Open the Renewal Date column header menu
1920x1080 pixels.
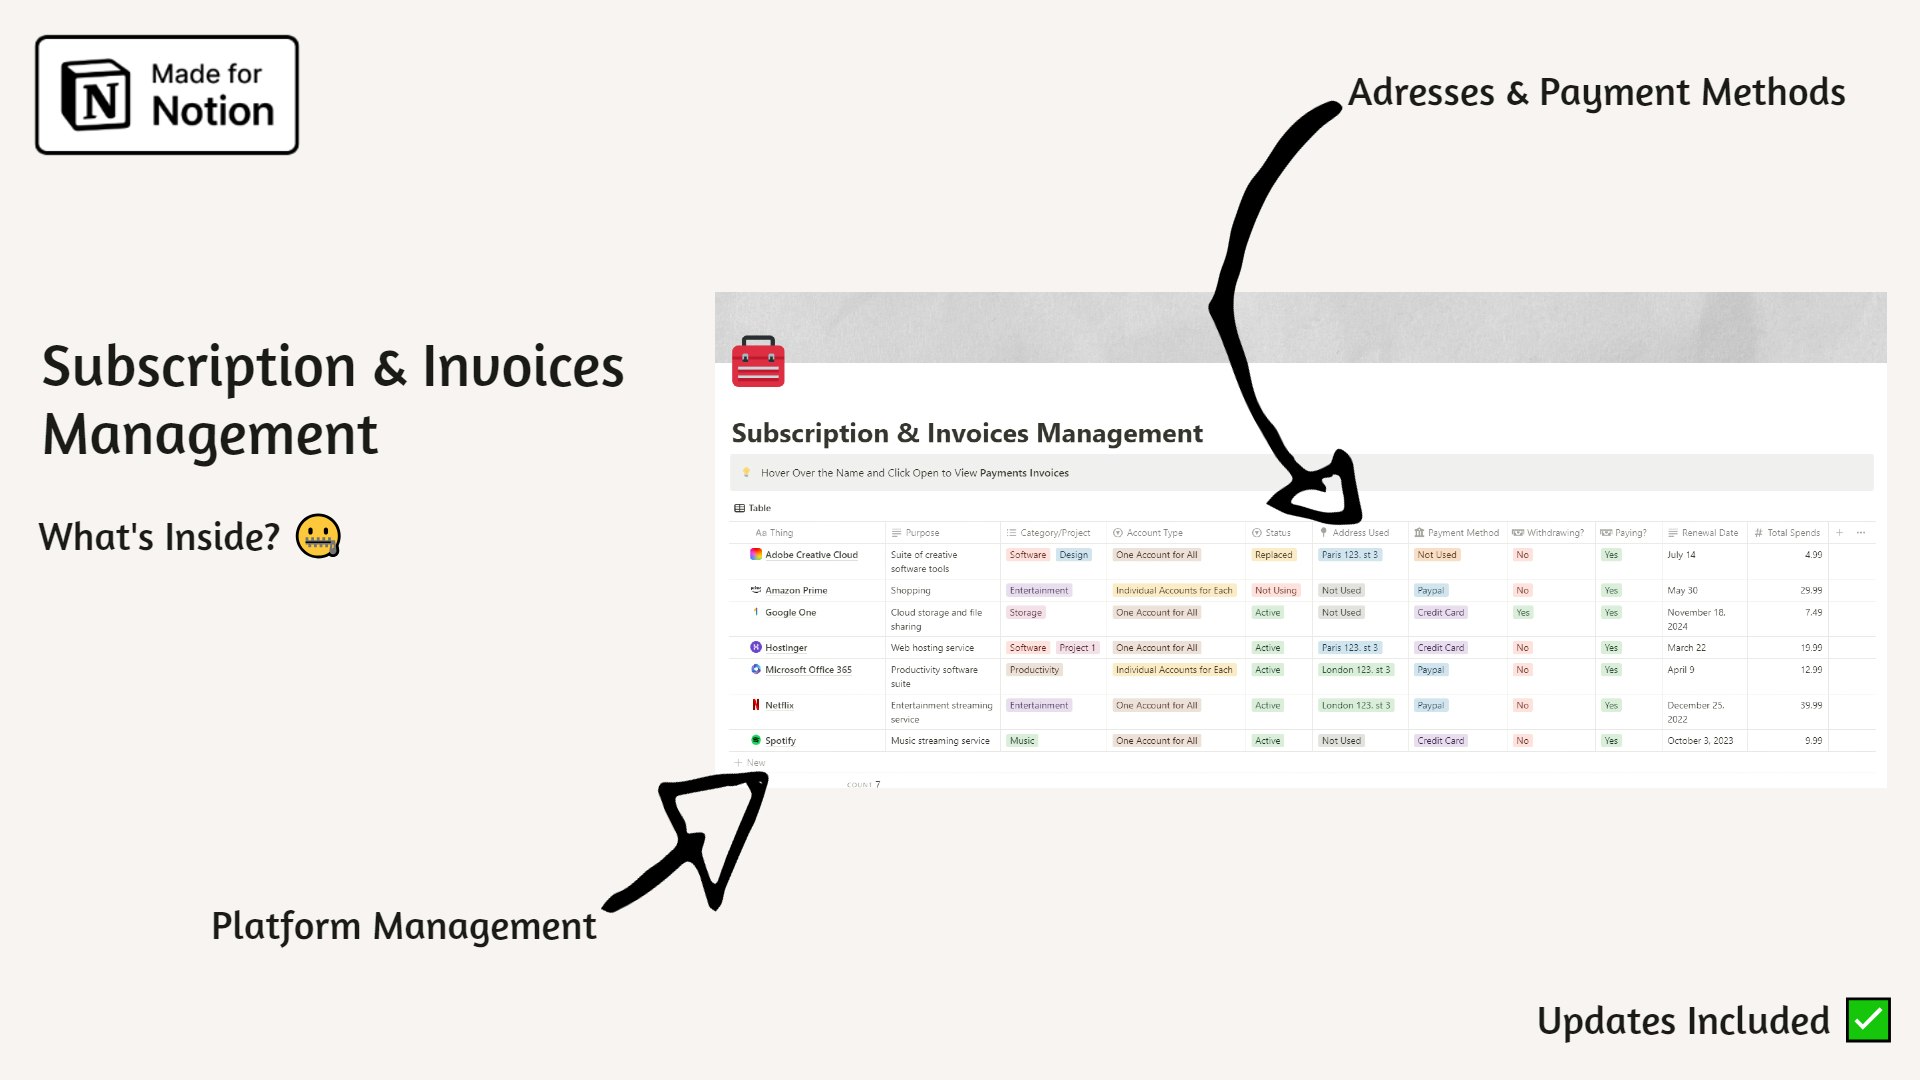coord(1703,533)
